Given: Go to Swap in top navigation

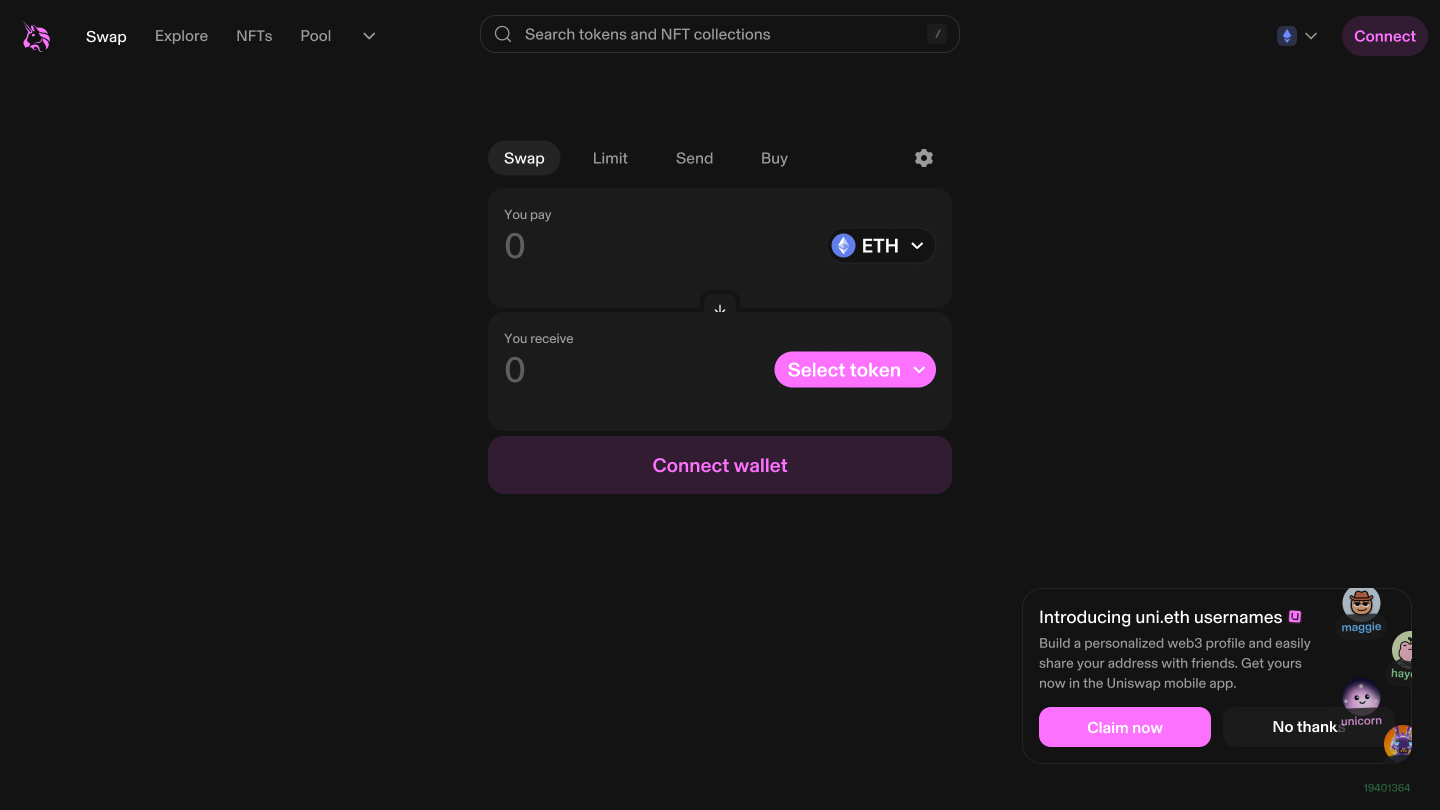Looking at the screenshot, I should pos(106,36).
